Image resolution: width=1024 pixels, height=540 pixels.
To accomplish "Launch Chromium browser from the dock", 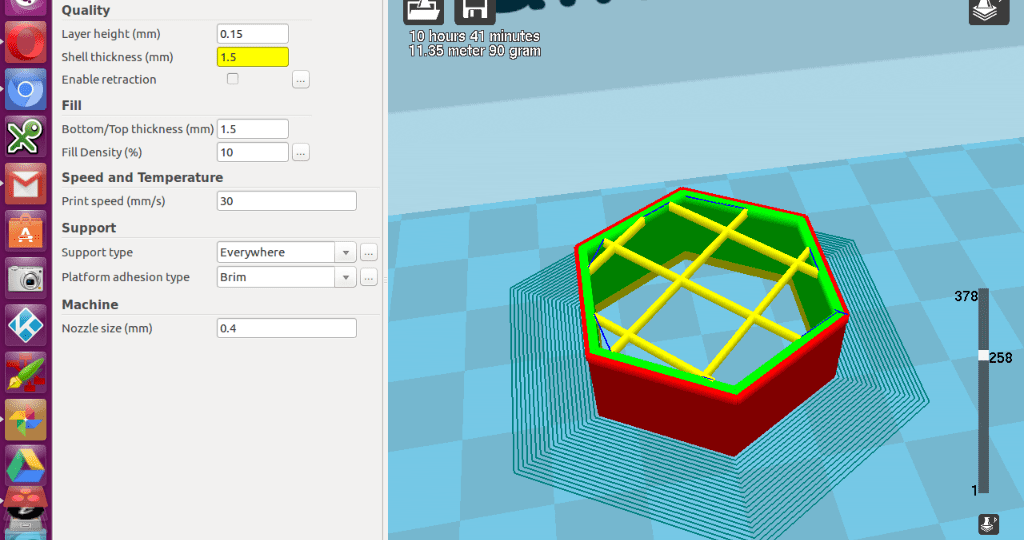I will point(26,89).
